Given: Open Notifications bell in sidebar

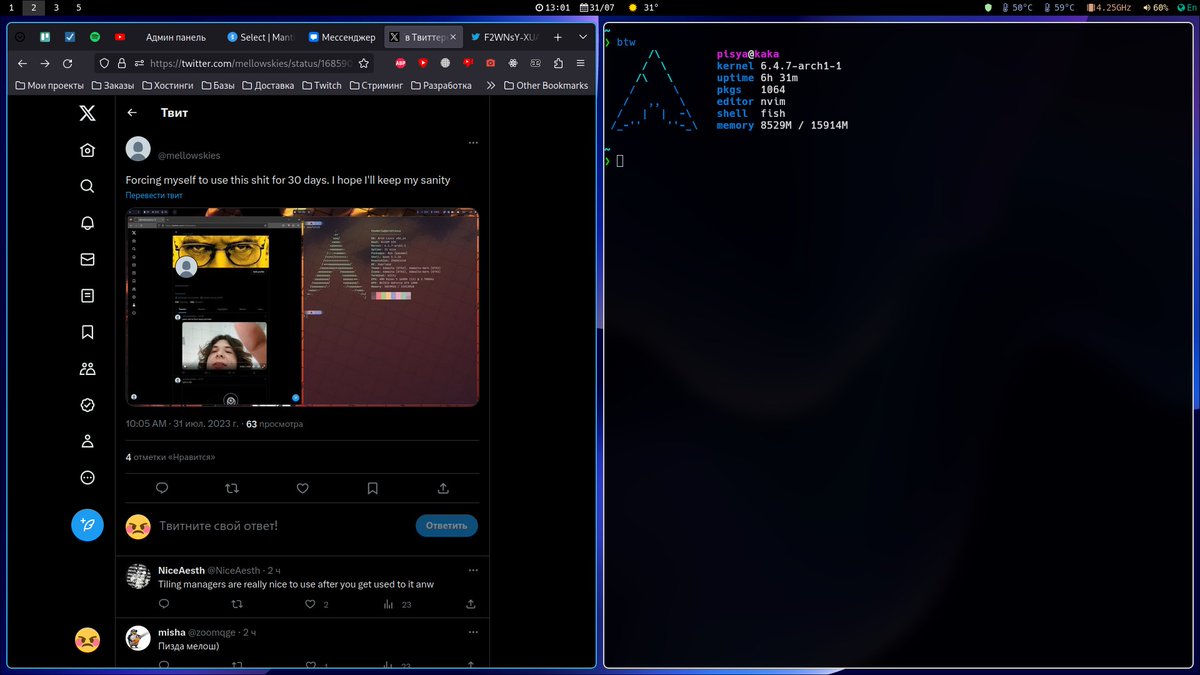Looking at the screenshot, I should 87,223.
